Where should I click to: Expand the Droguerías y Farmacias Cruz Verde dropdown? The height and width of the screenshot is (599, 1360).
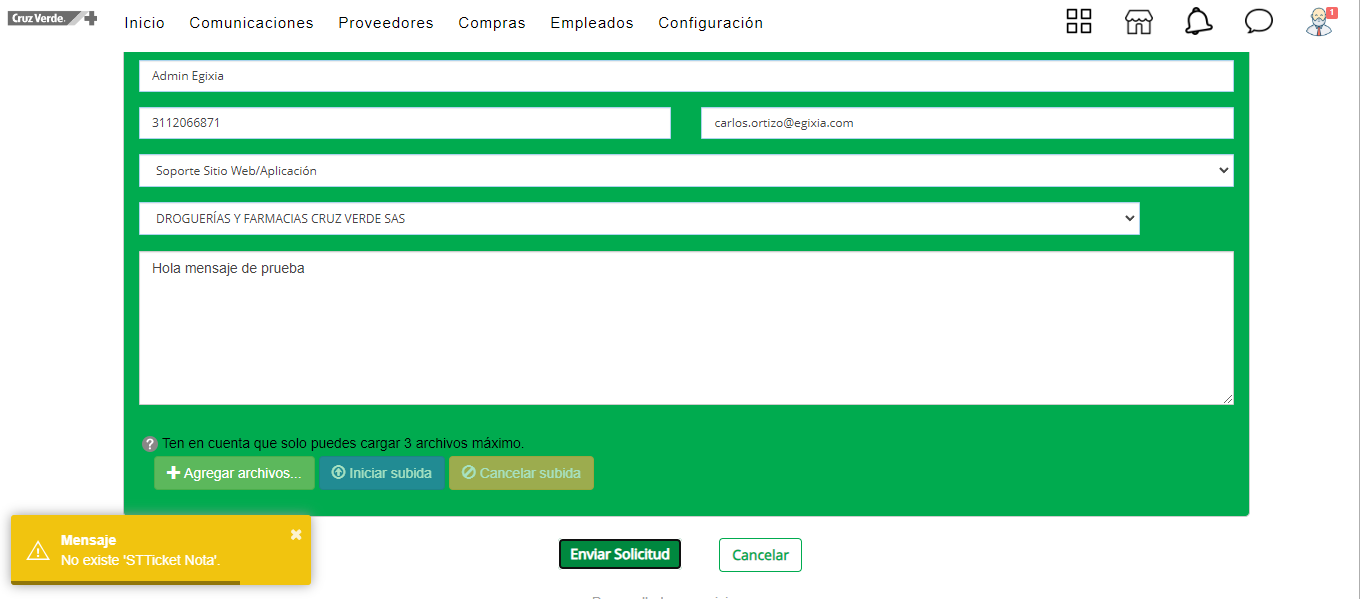point(638,218)
